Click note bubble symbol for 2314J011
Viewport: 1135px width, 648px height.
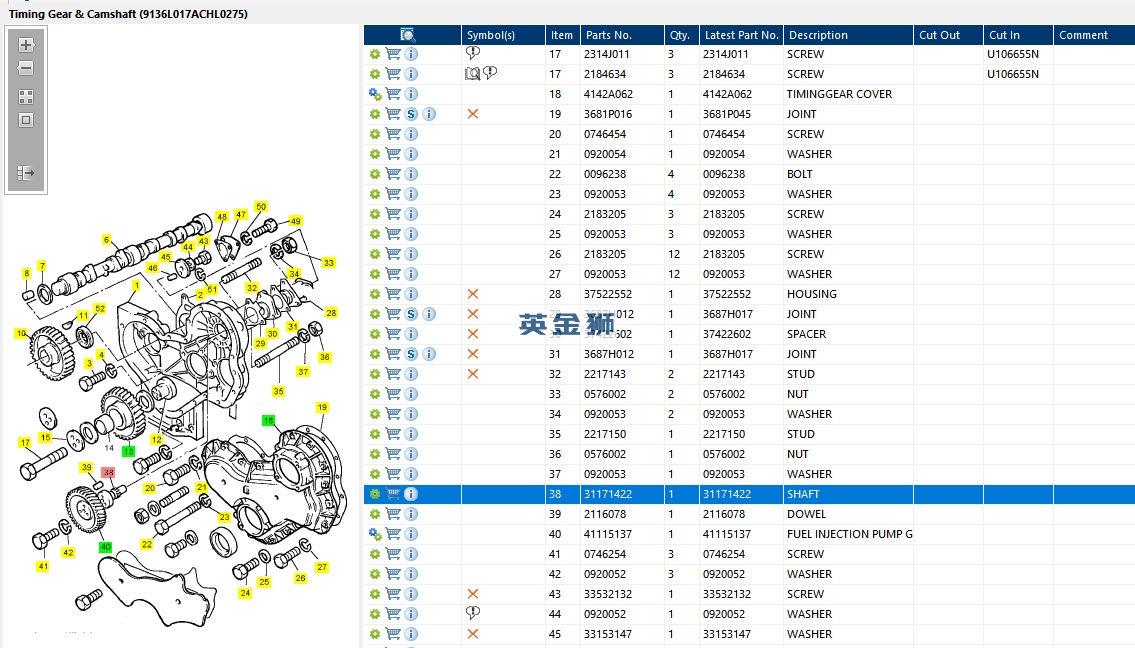click(x=473, y=53)
